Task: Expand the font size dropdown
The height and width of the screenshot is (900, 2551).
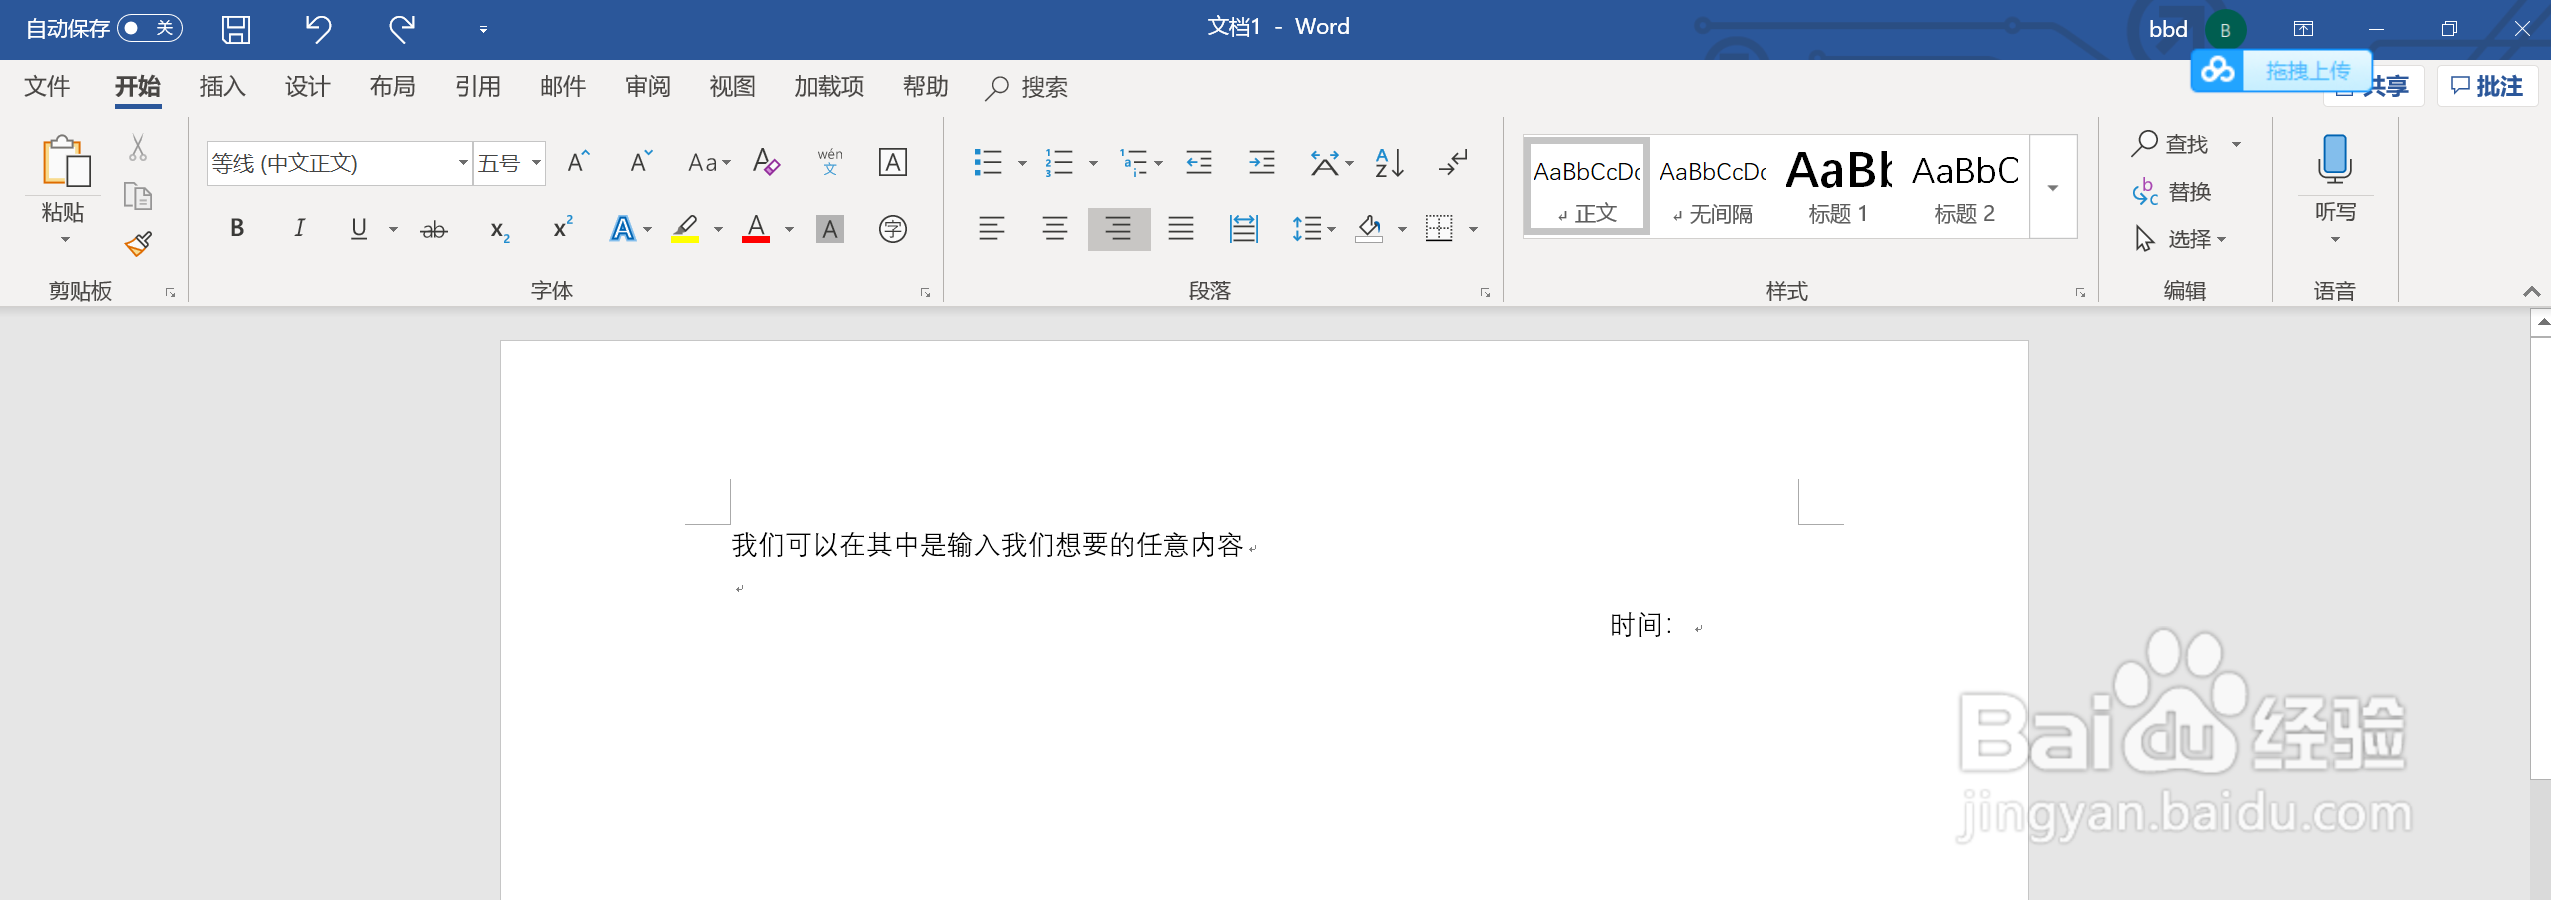Action: [x=535, y=162]
